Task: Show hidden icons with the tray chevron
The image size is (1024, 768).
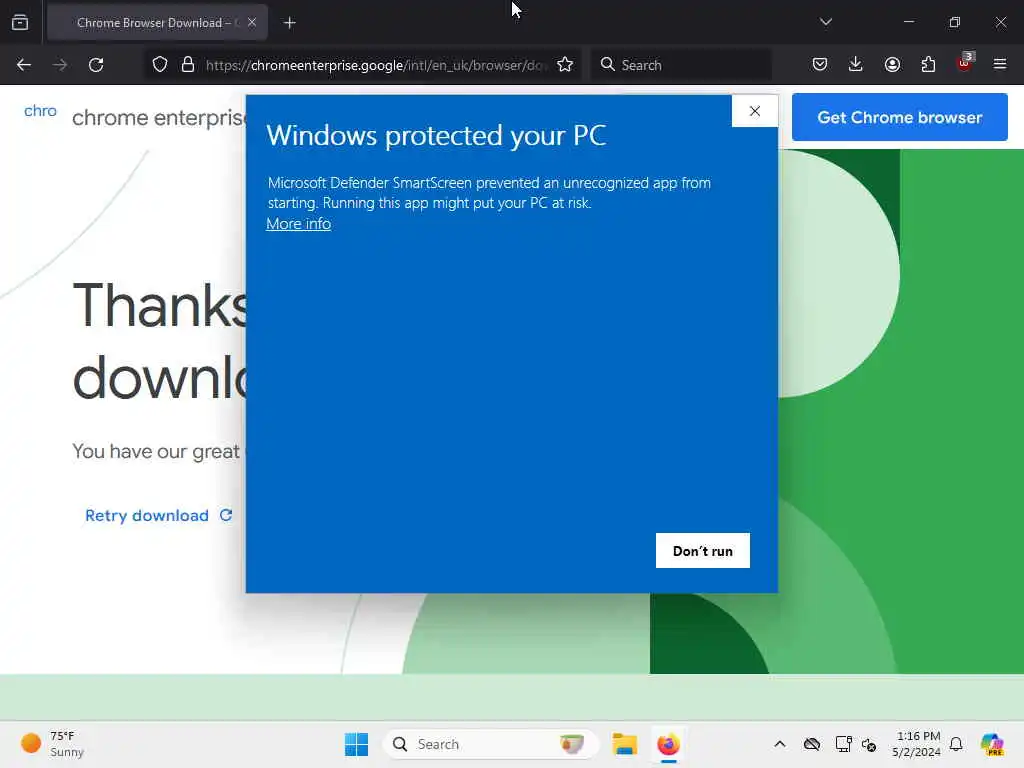Action: (x=780, y=744)
